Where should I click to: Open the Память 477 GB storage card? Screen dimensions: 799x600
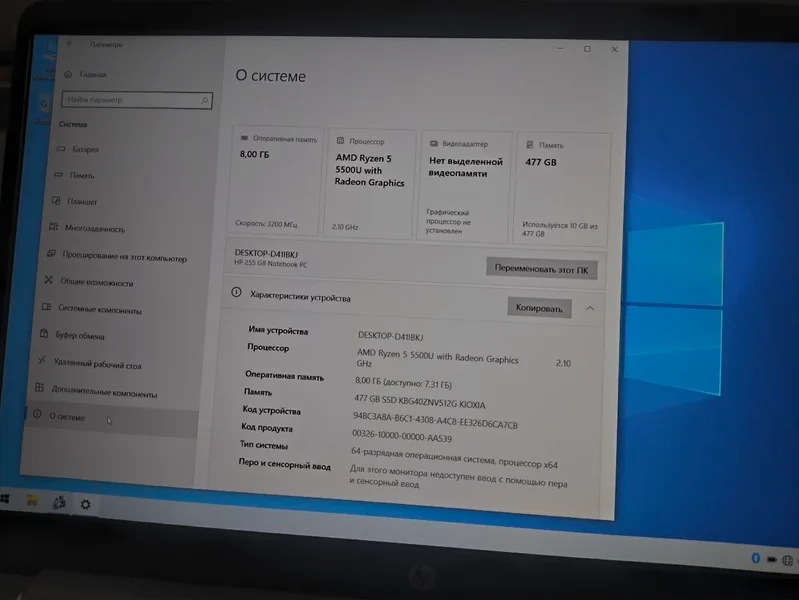(562, 190)
